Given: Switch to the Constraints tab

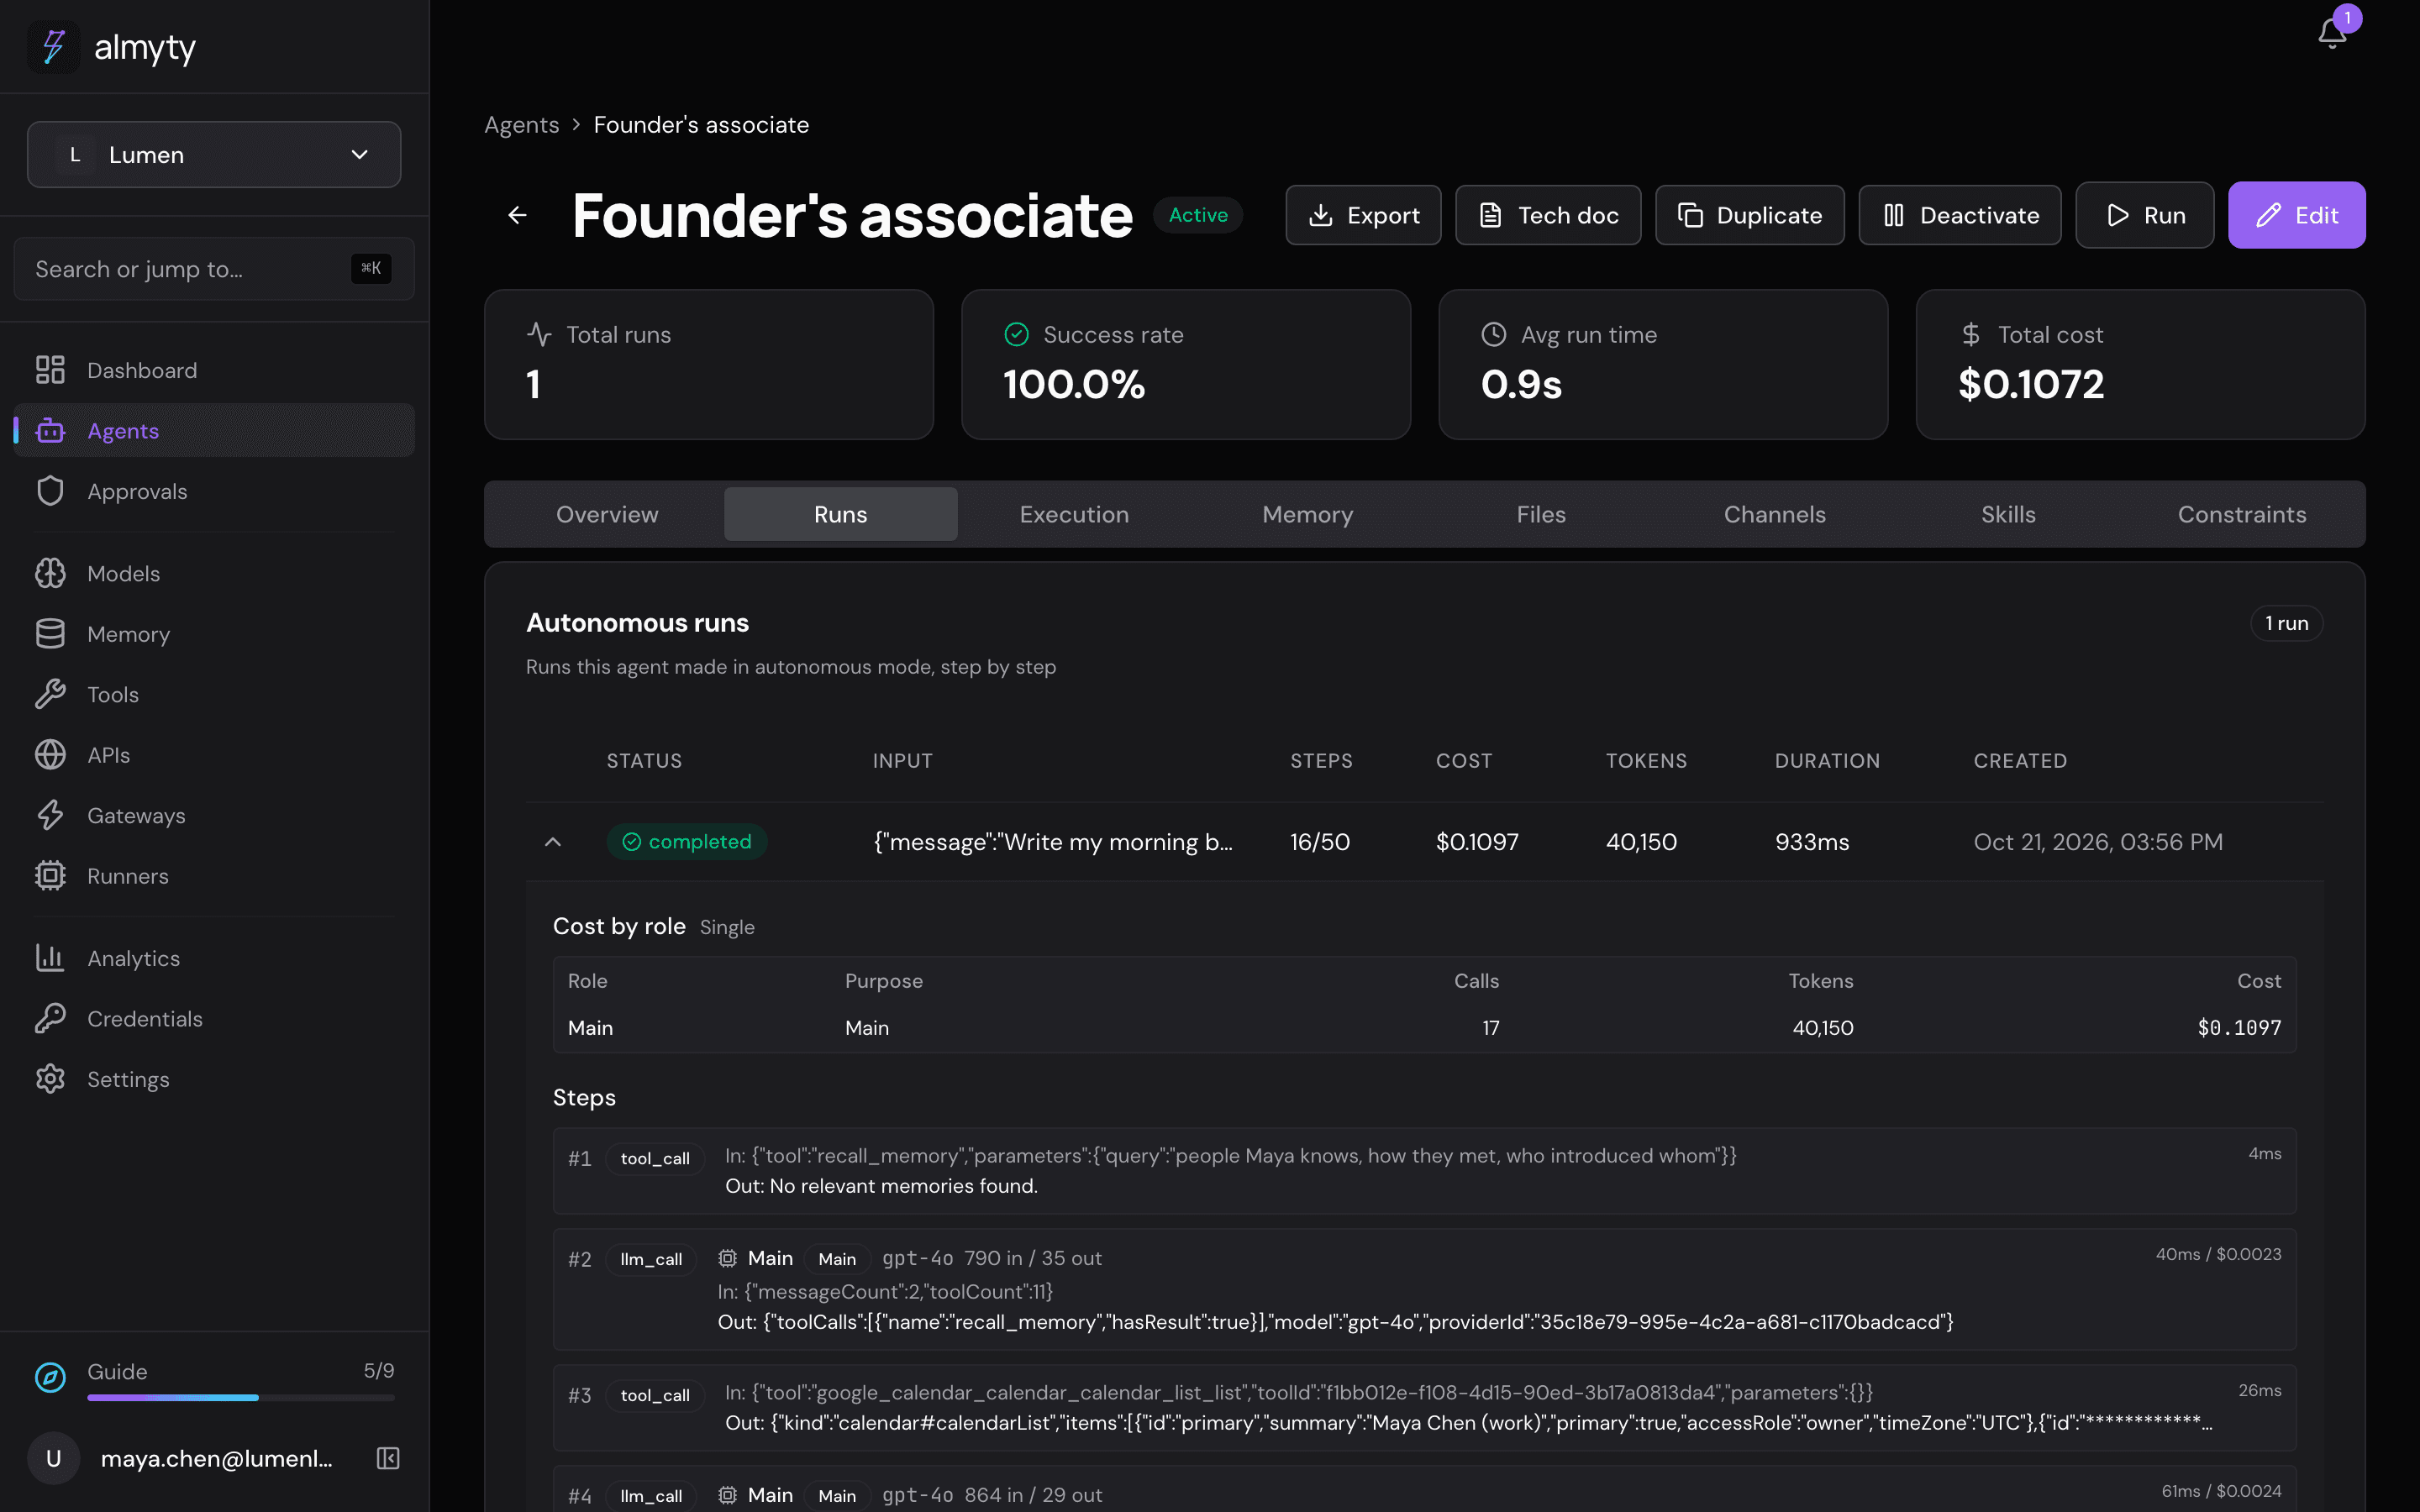Looking at the screenshot, I should coord(2242,514).
